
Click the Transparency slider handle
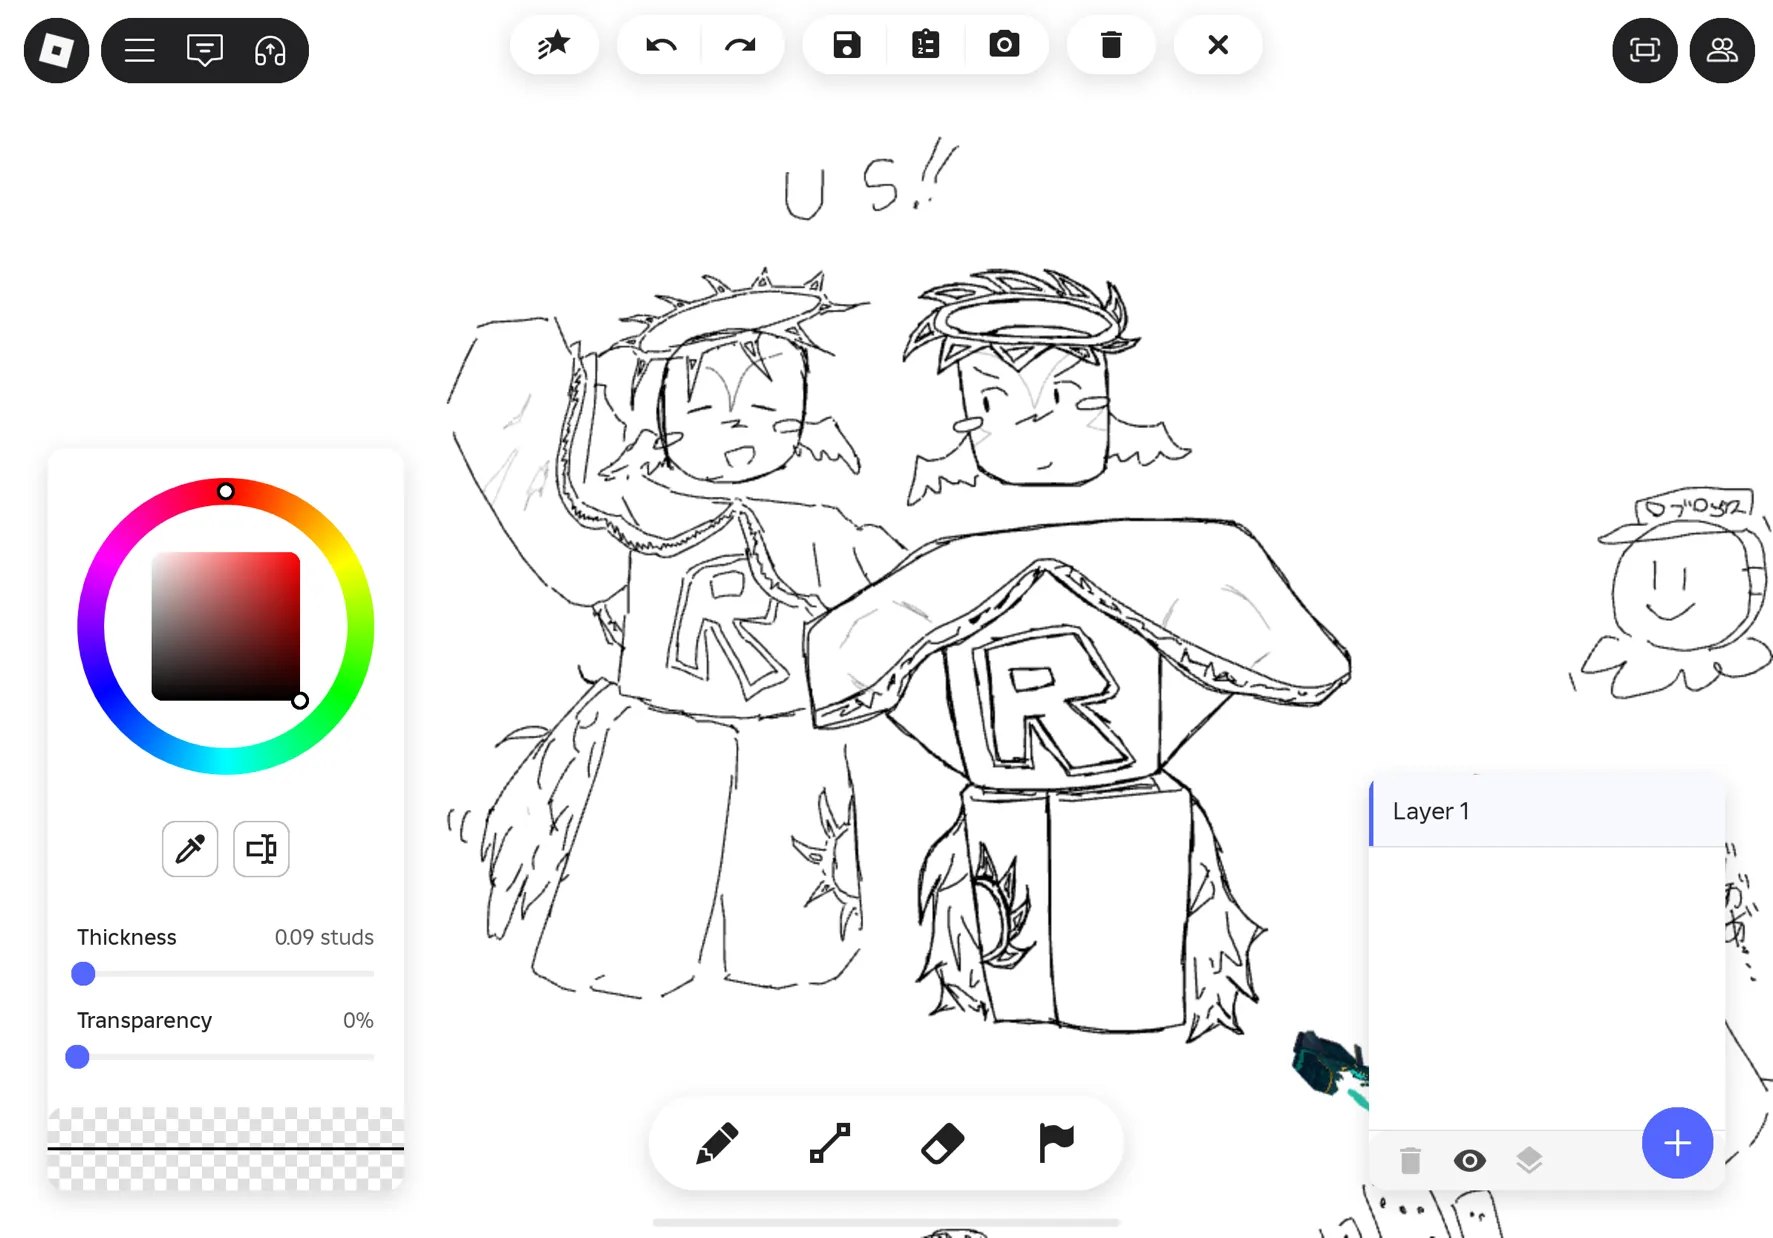[77, 1056]
